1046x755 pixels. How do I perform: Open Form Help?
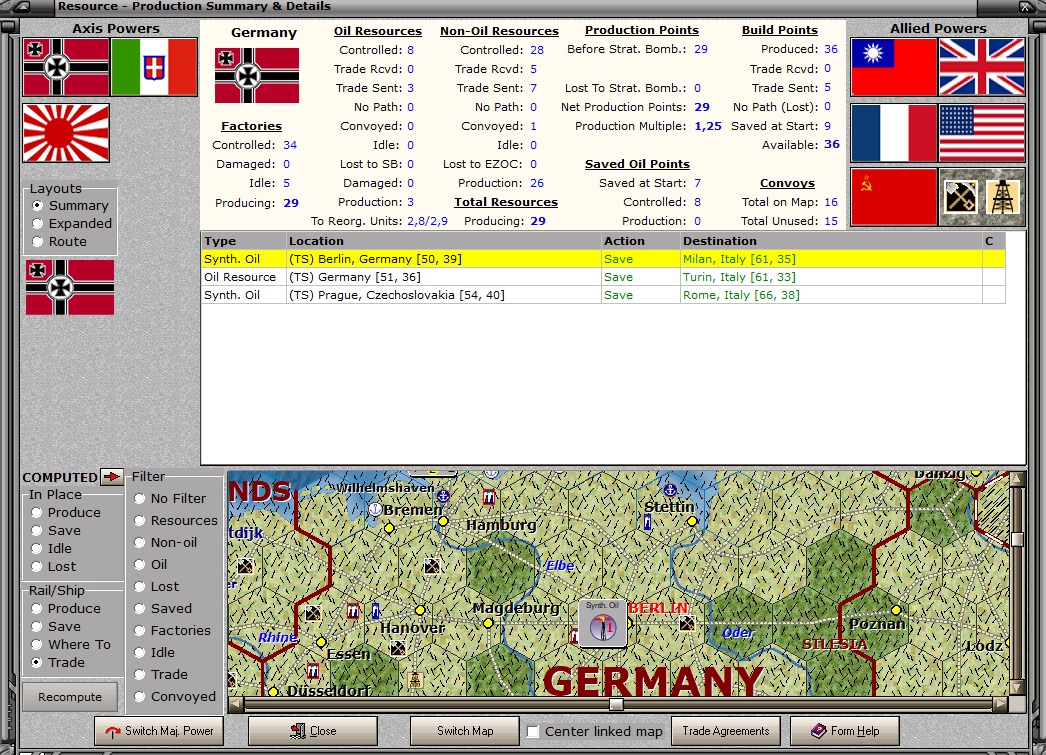pyautogui.click(x=845, y=731)
